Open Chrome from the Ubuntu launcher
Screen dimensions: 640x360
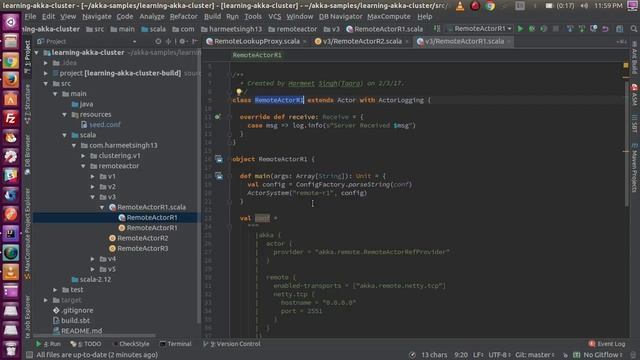[x=11, y=61]
